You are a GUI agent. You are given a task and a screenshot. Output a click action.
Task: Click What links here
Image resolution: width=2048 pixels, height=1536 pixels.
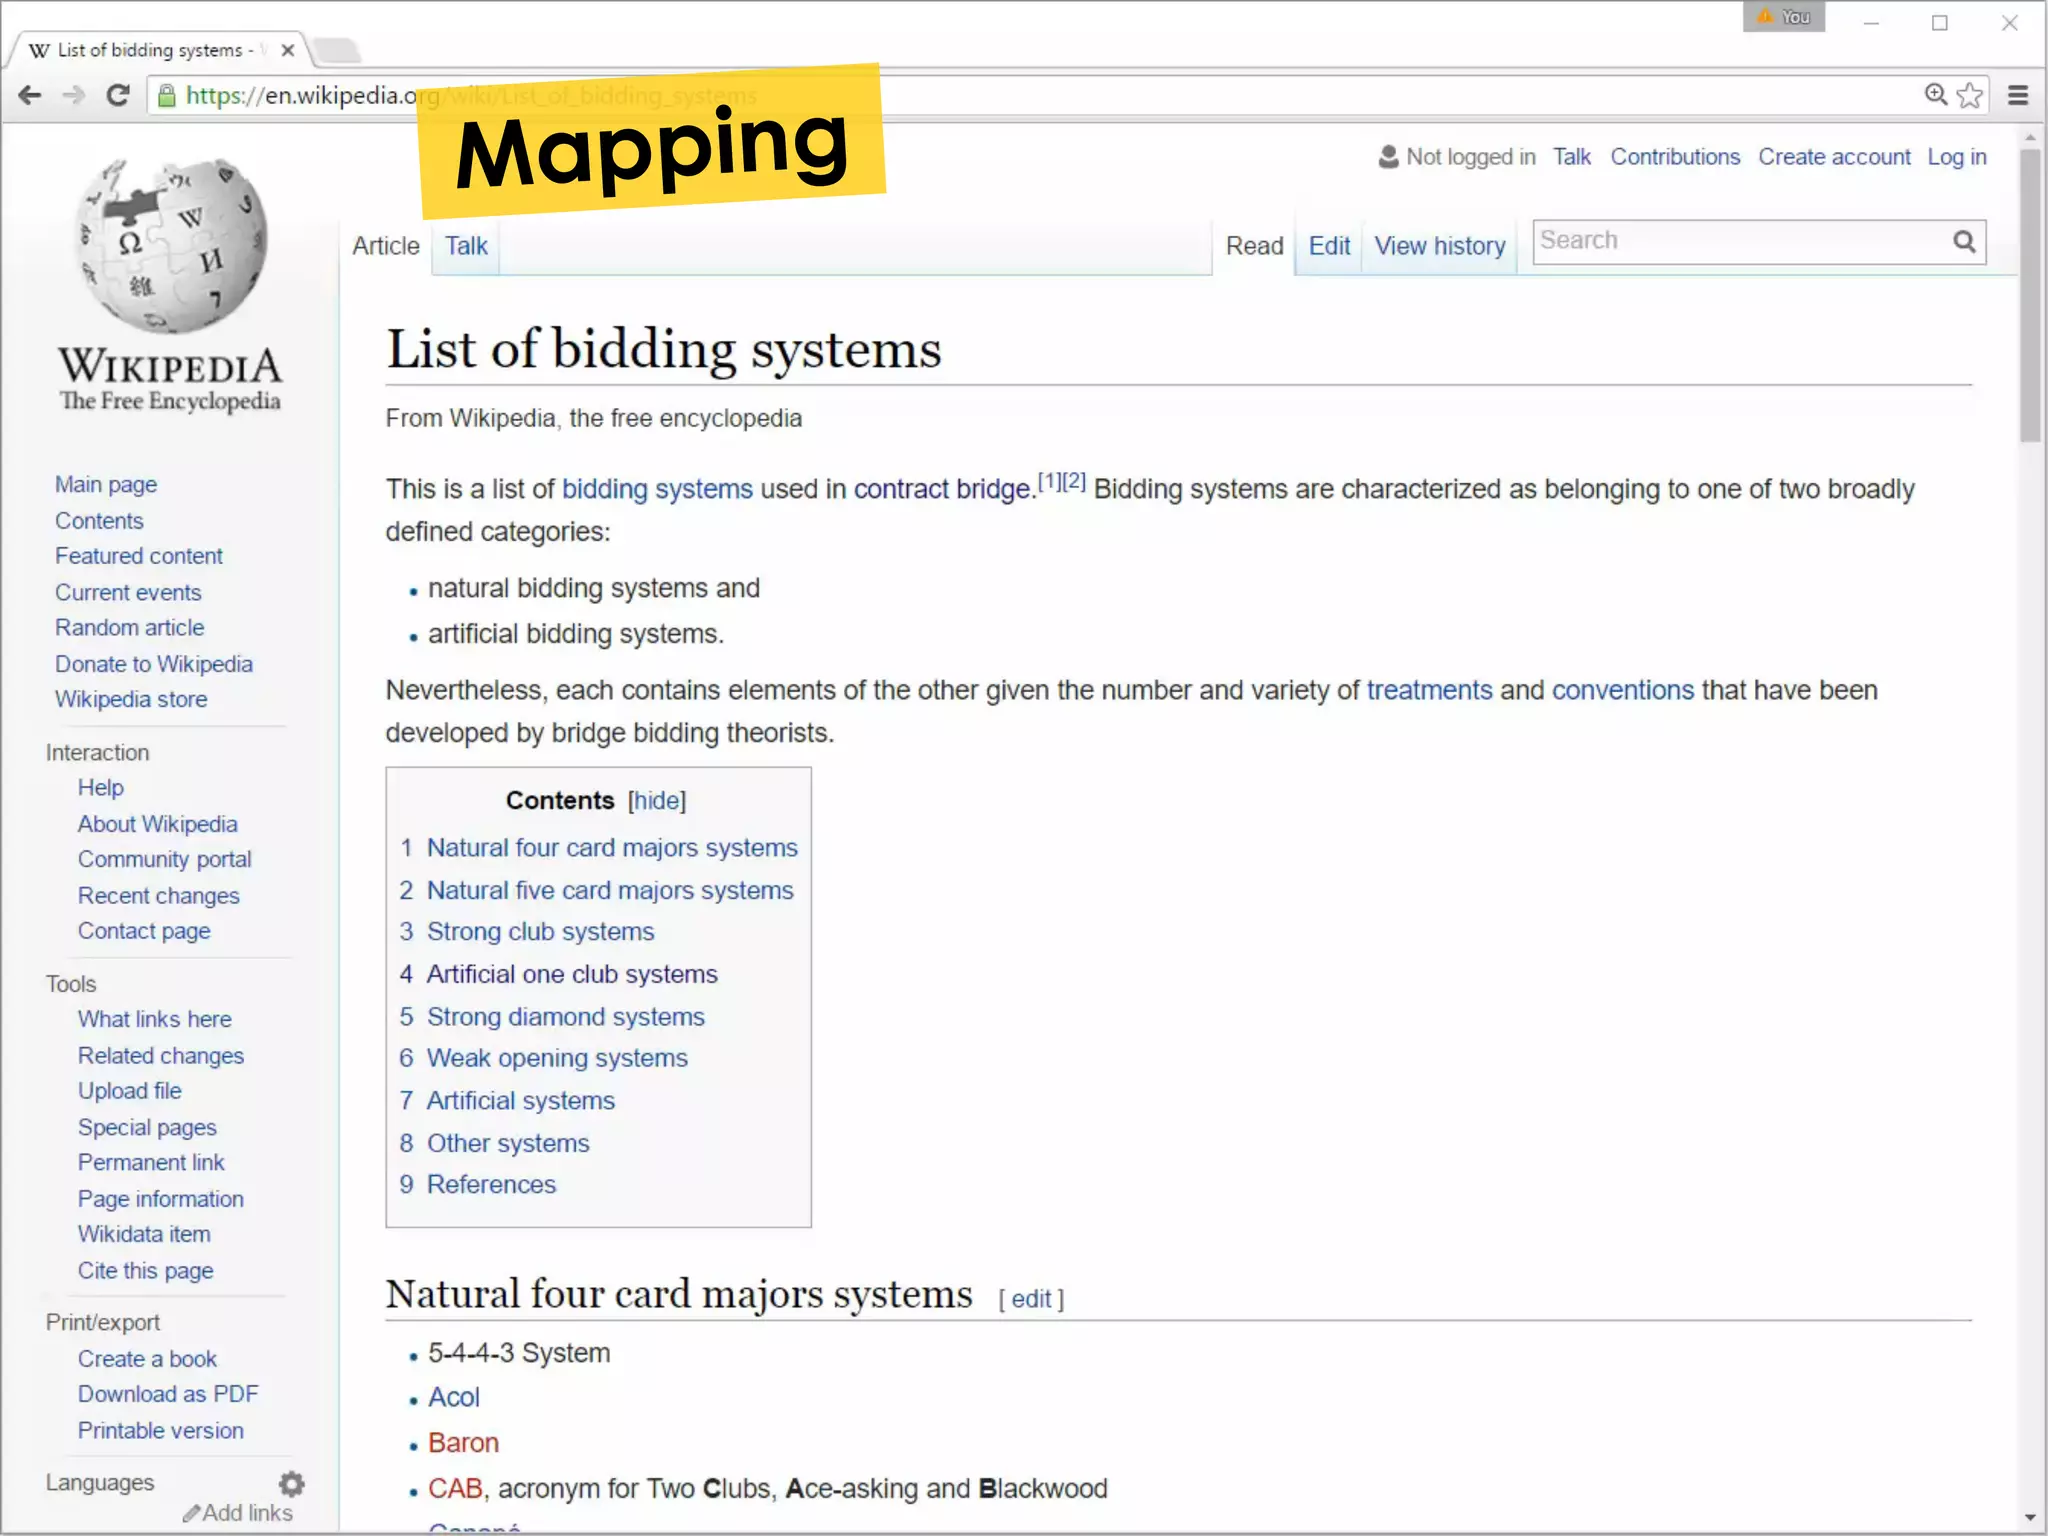coord(155,1019)
